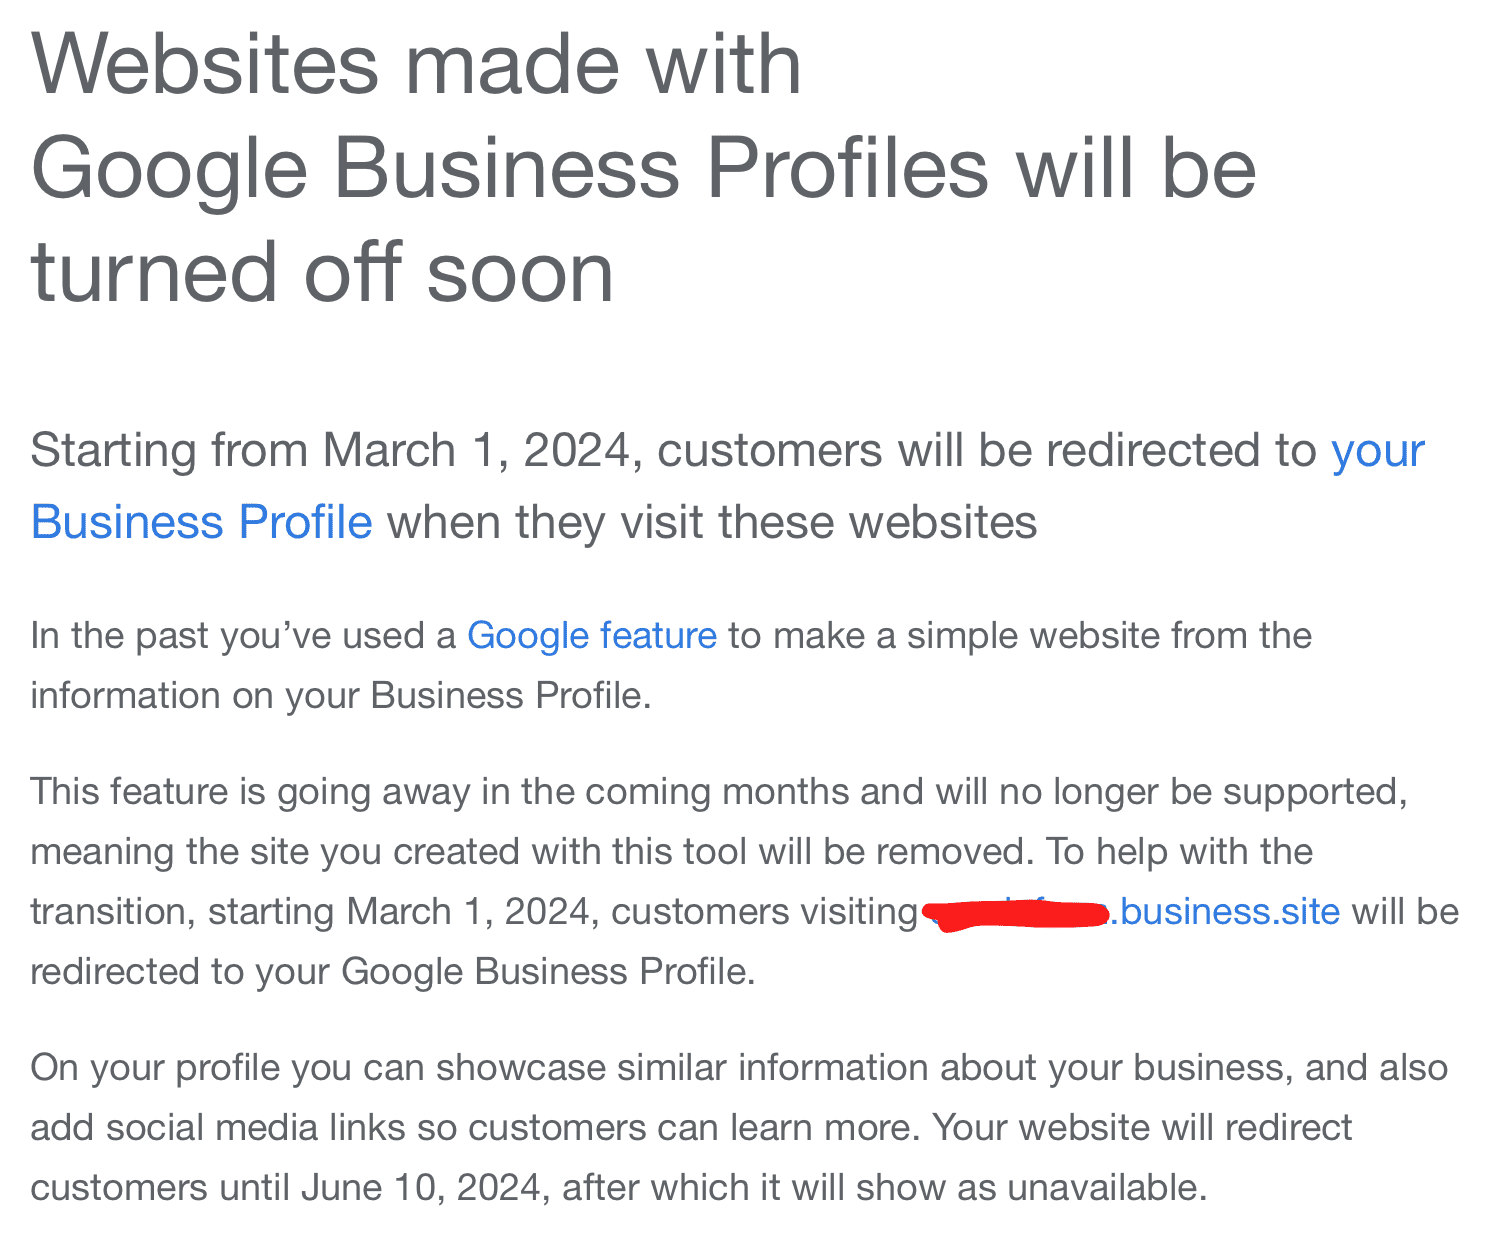
Task: Click the blue word 'your' link
Action: [1378, 451]
